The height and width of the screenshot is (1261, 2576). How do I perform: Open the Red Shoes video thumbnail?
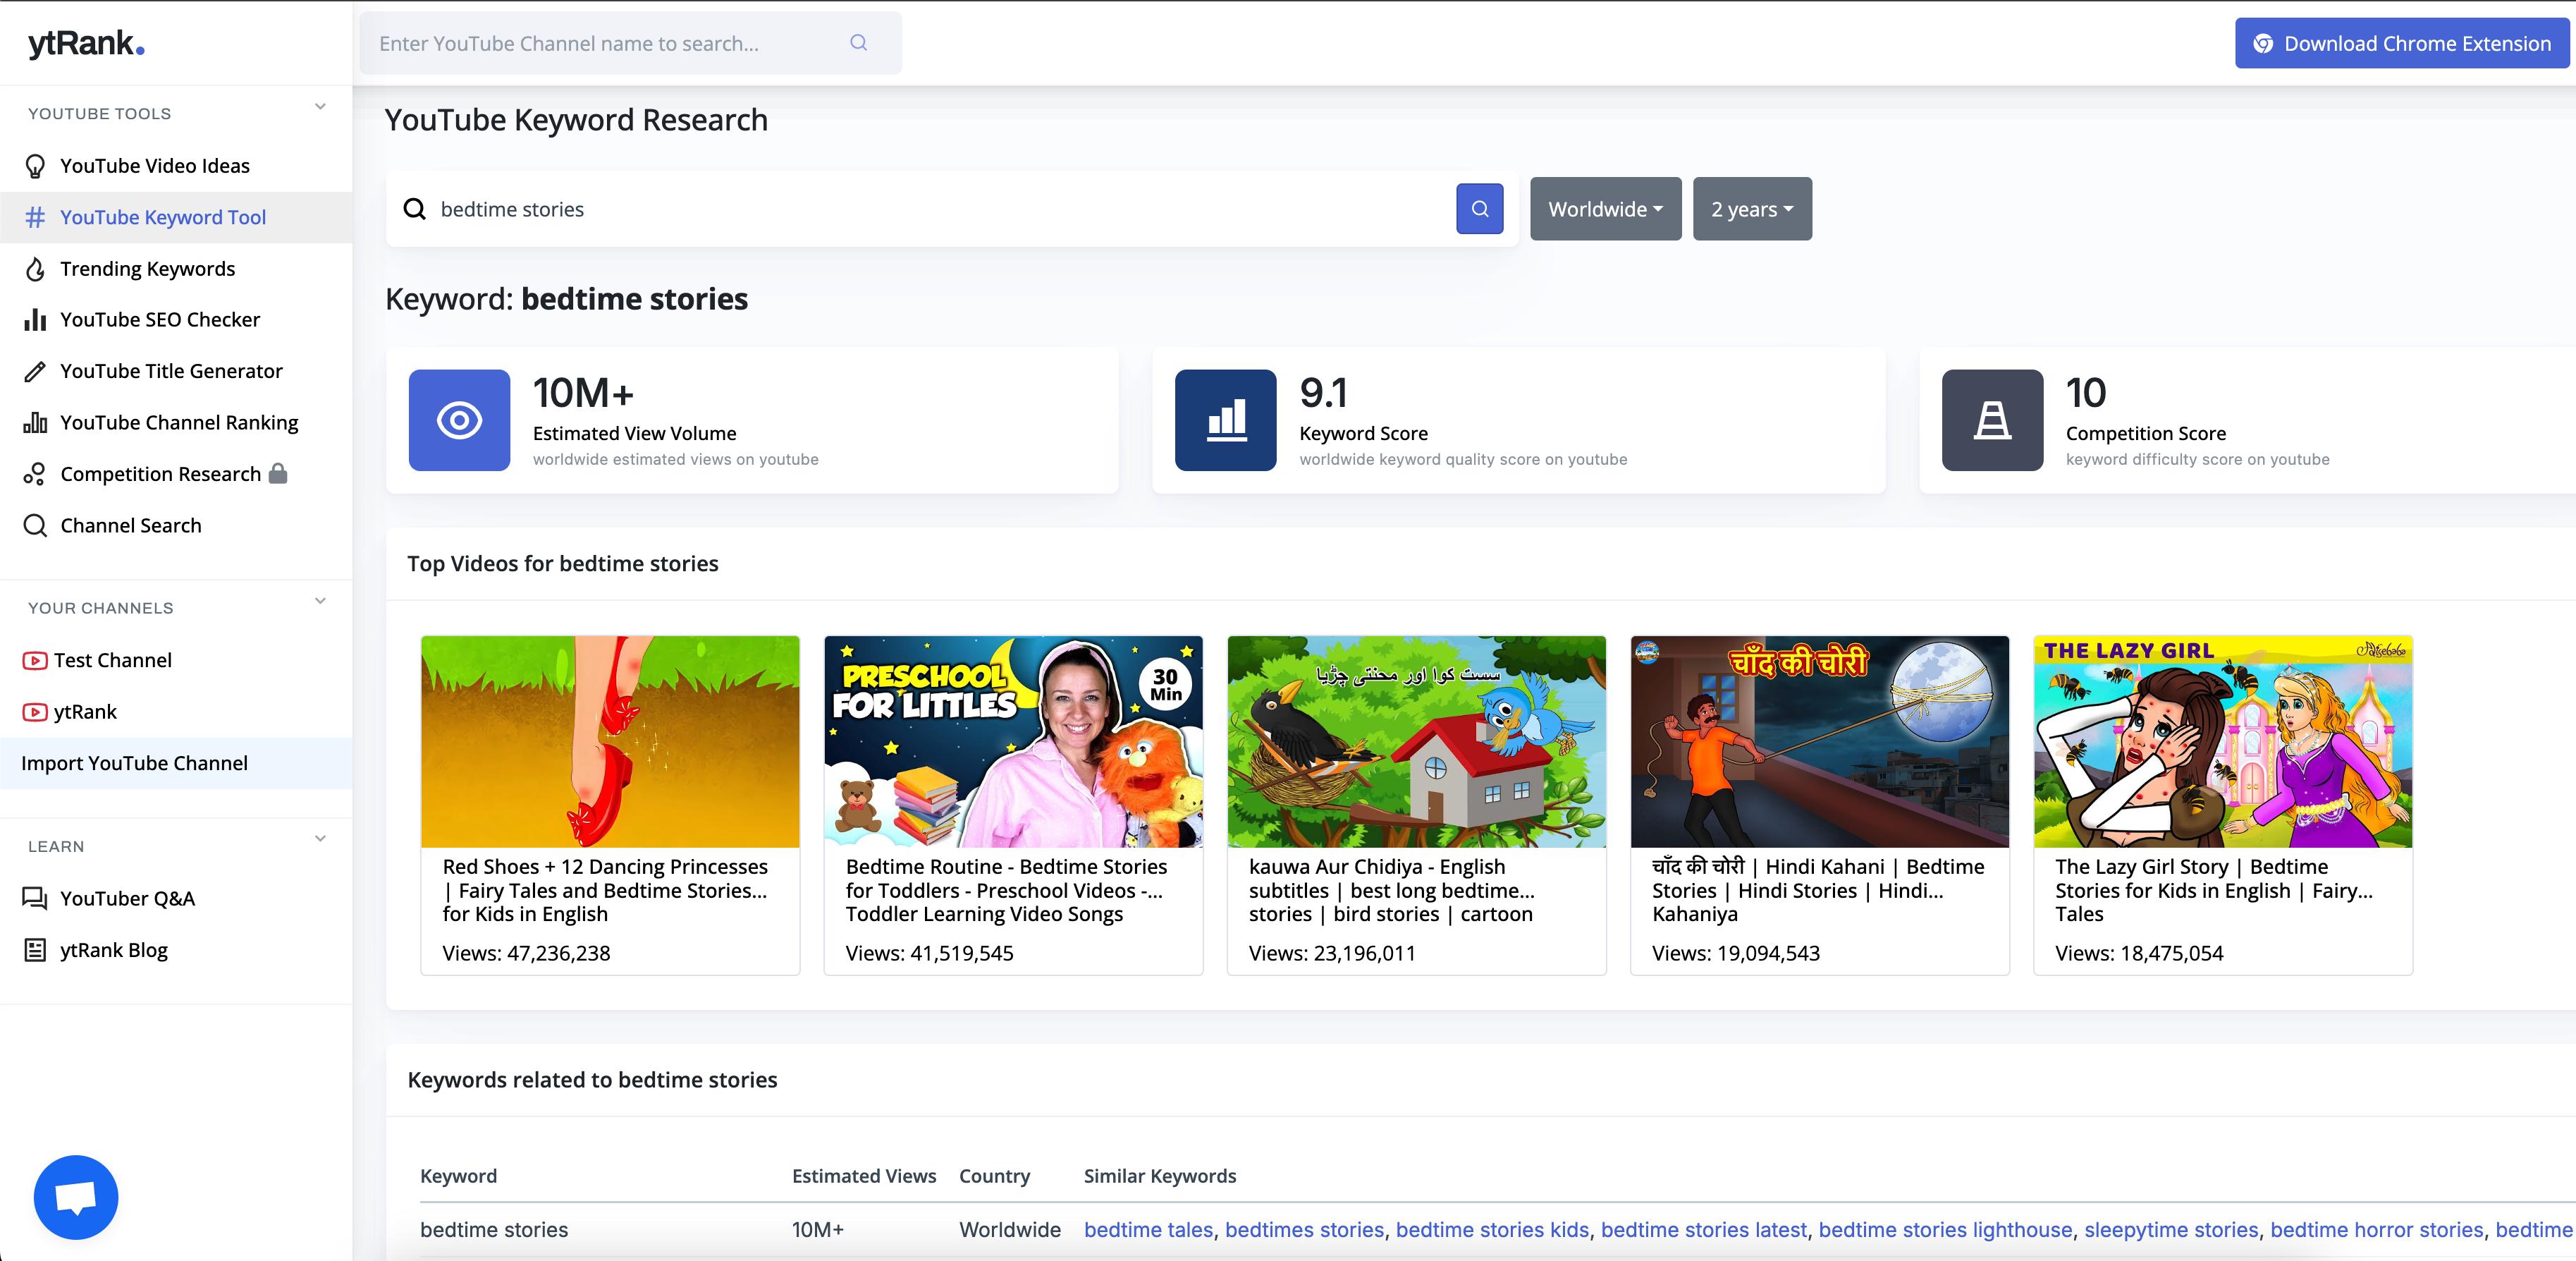click(x=610, y=741)
